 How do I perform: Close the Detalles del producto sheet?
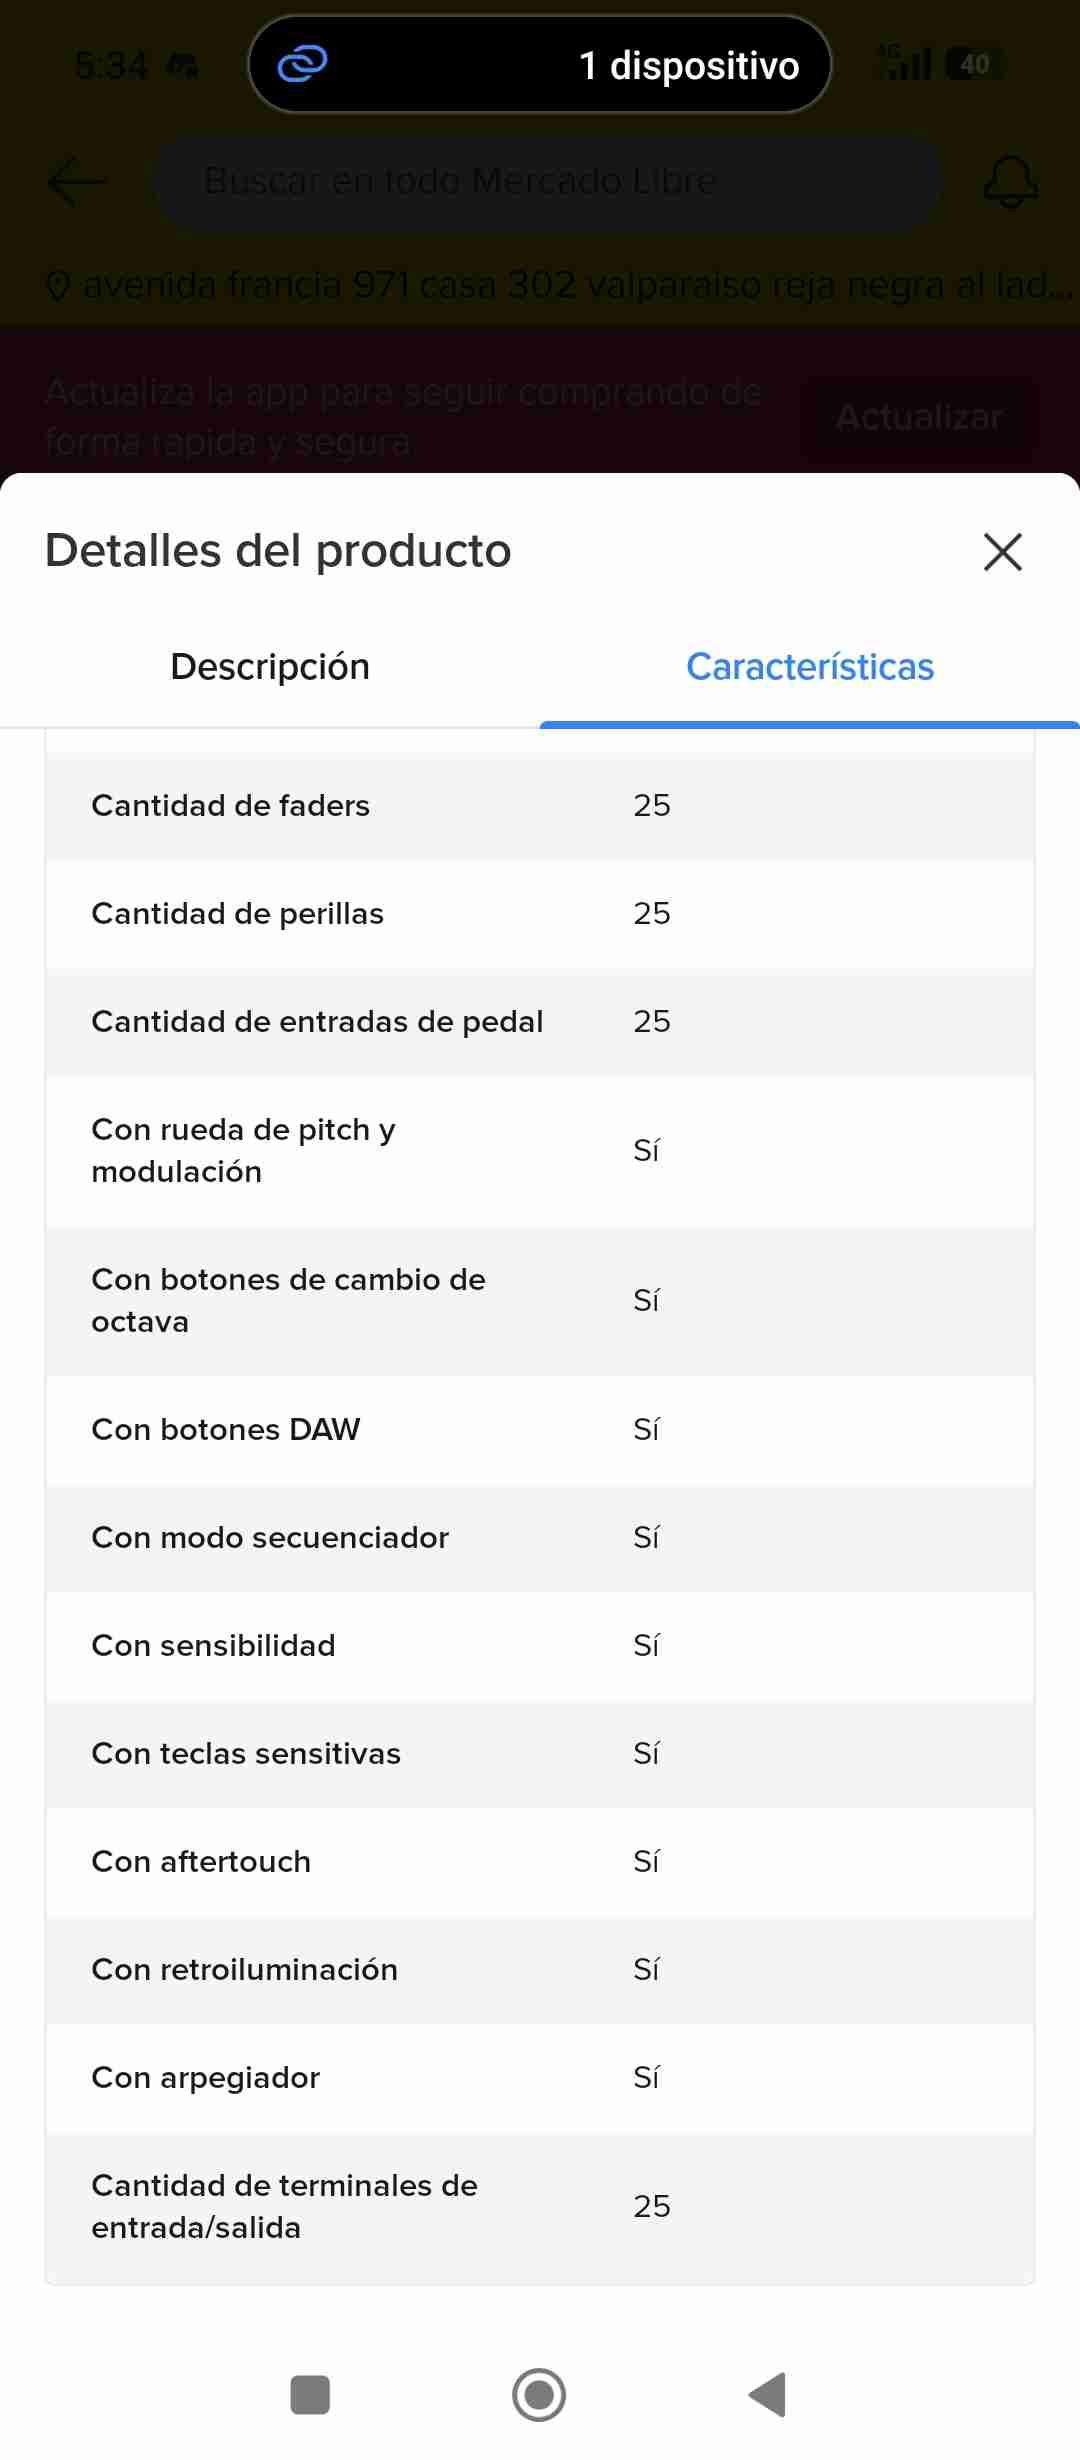tap(1002, 551)
